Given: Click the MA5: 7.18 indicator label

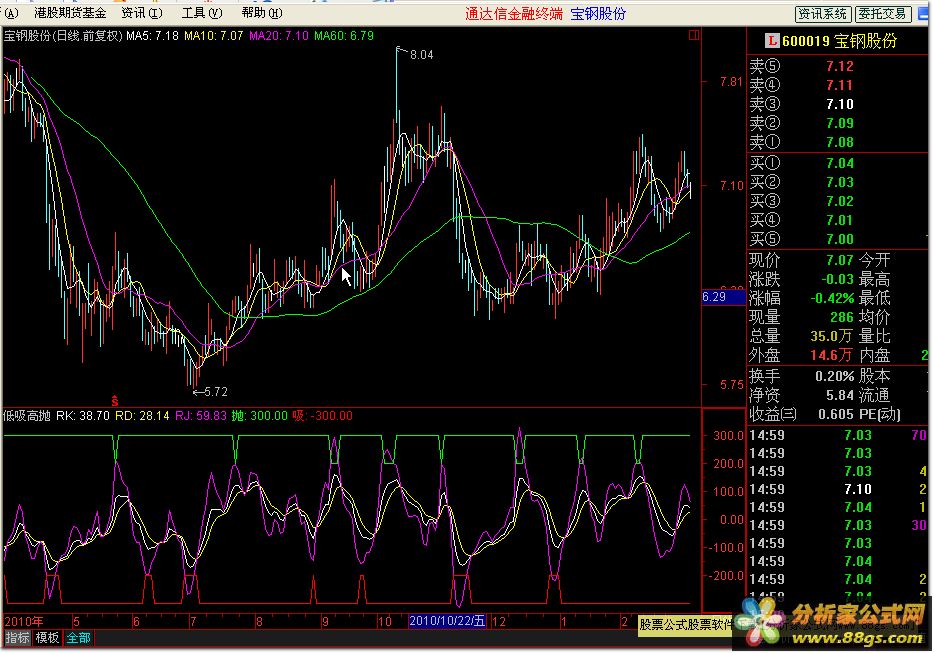Looking at the screenshot, I should [152, 36].
